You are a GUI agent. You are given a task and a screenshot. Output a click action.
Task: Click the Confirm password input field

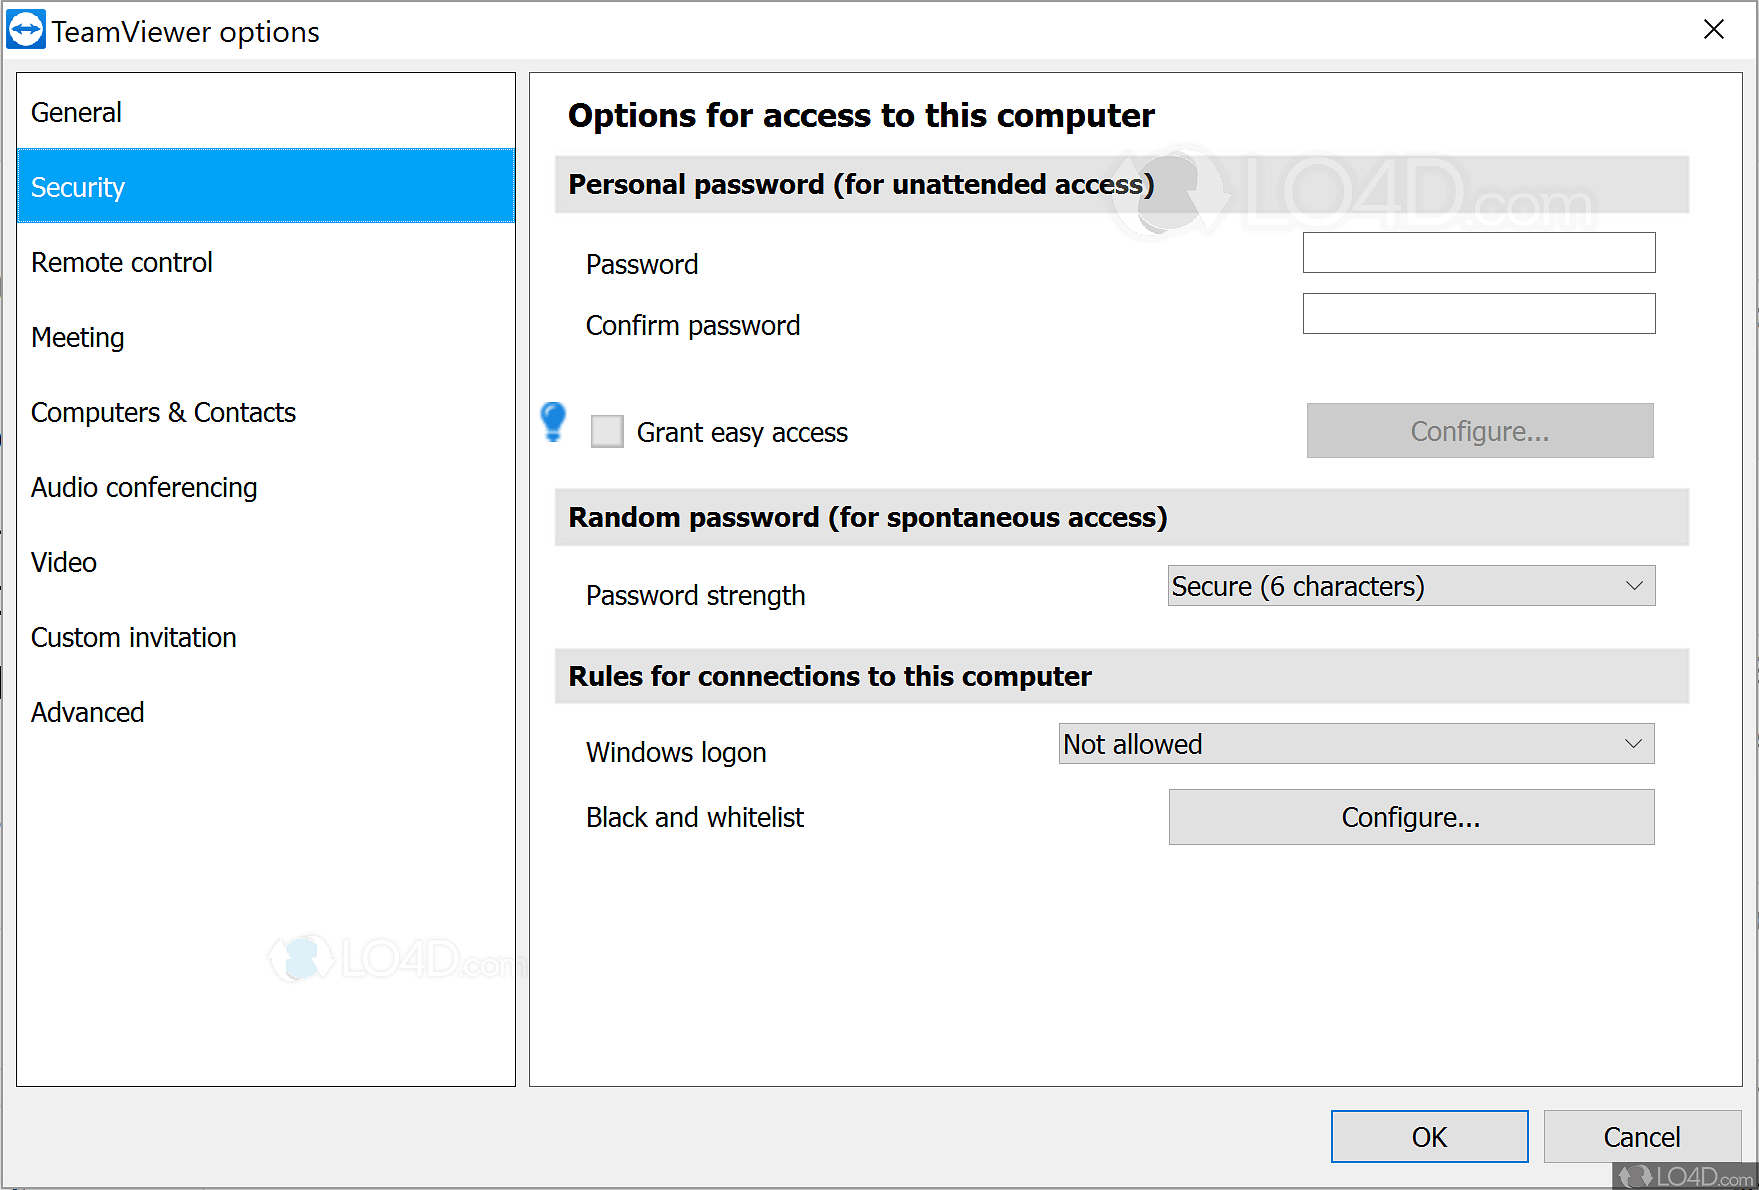[1478, 313]
